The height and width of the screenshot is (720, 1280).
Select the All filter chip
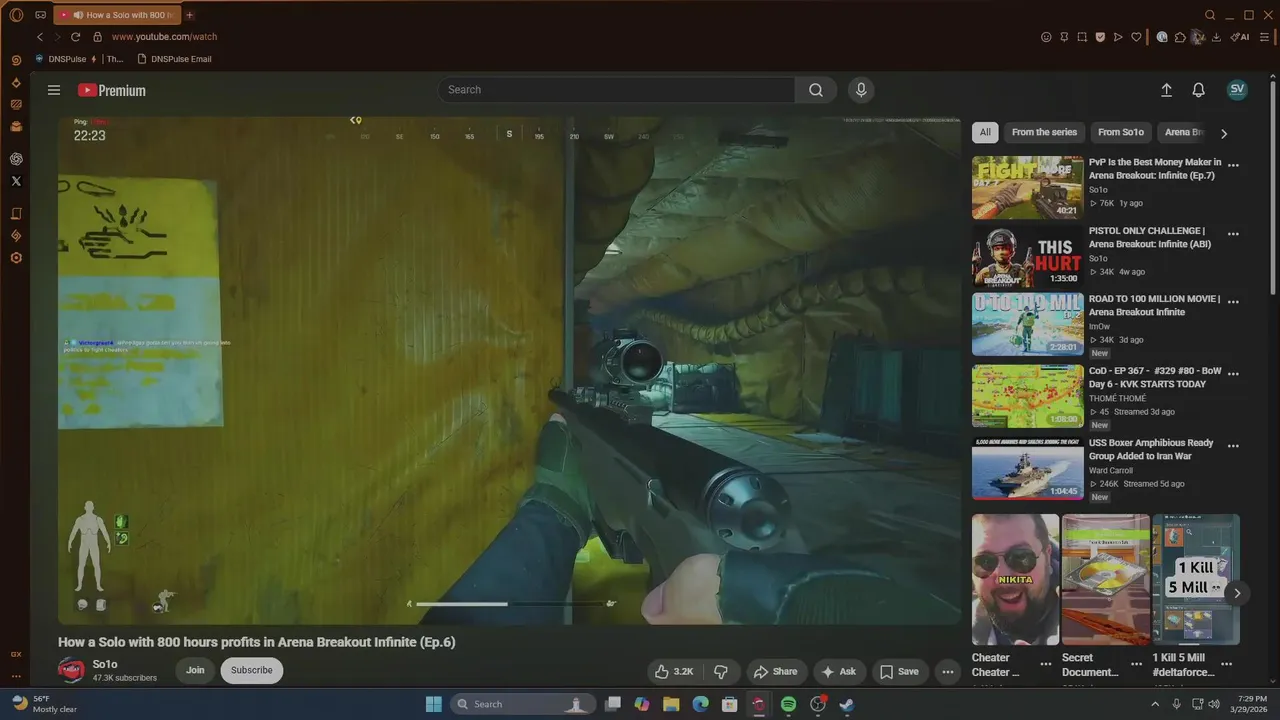(985, 132)
